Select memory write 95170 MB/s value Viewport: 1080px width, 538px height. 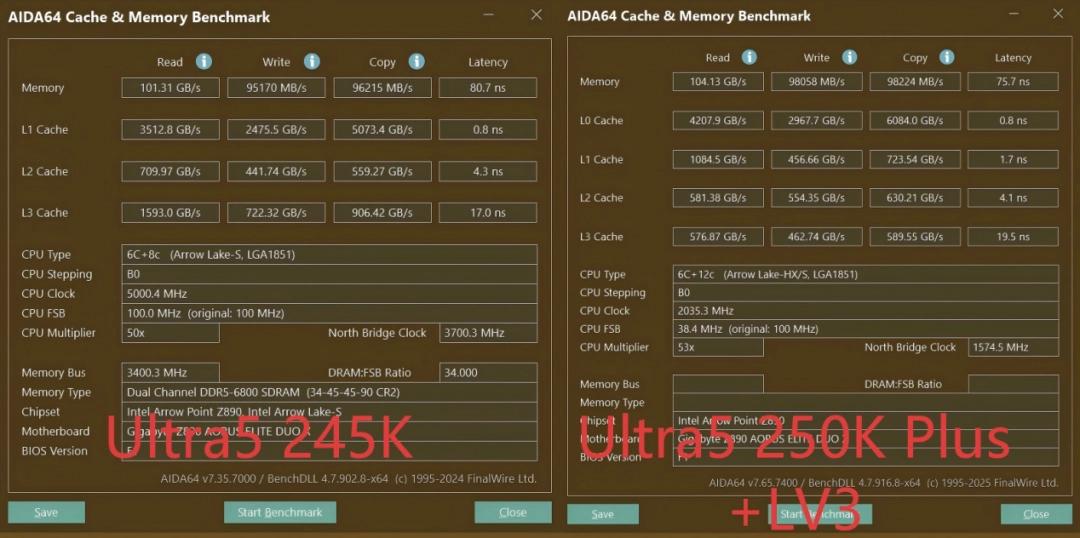click(x=277, y=87)
